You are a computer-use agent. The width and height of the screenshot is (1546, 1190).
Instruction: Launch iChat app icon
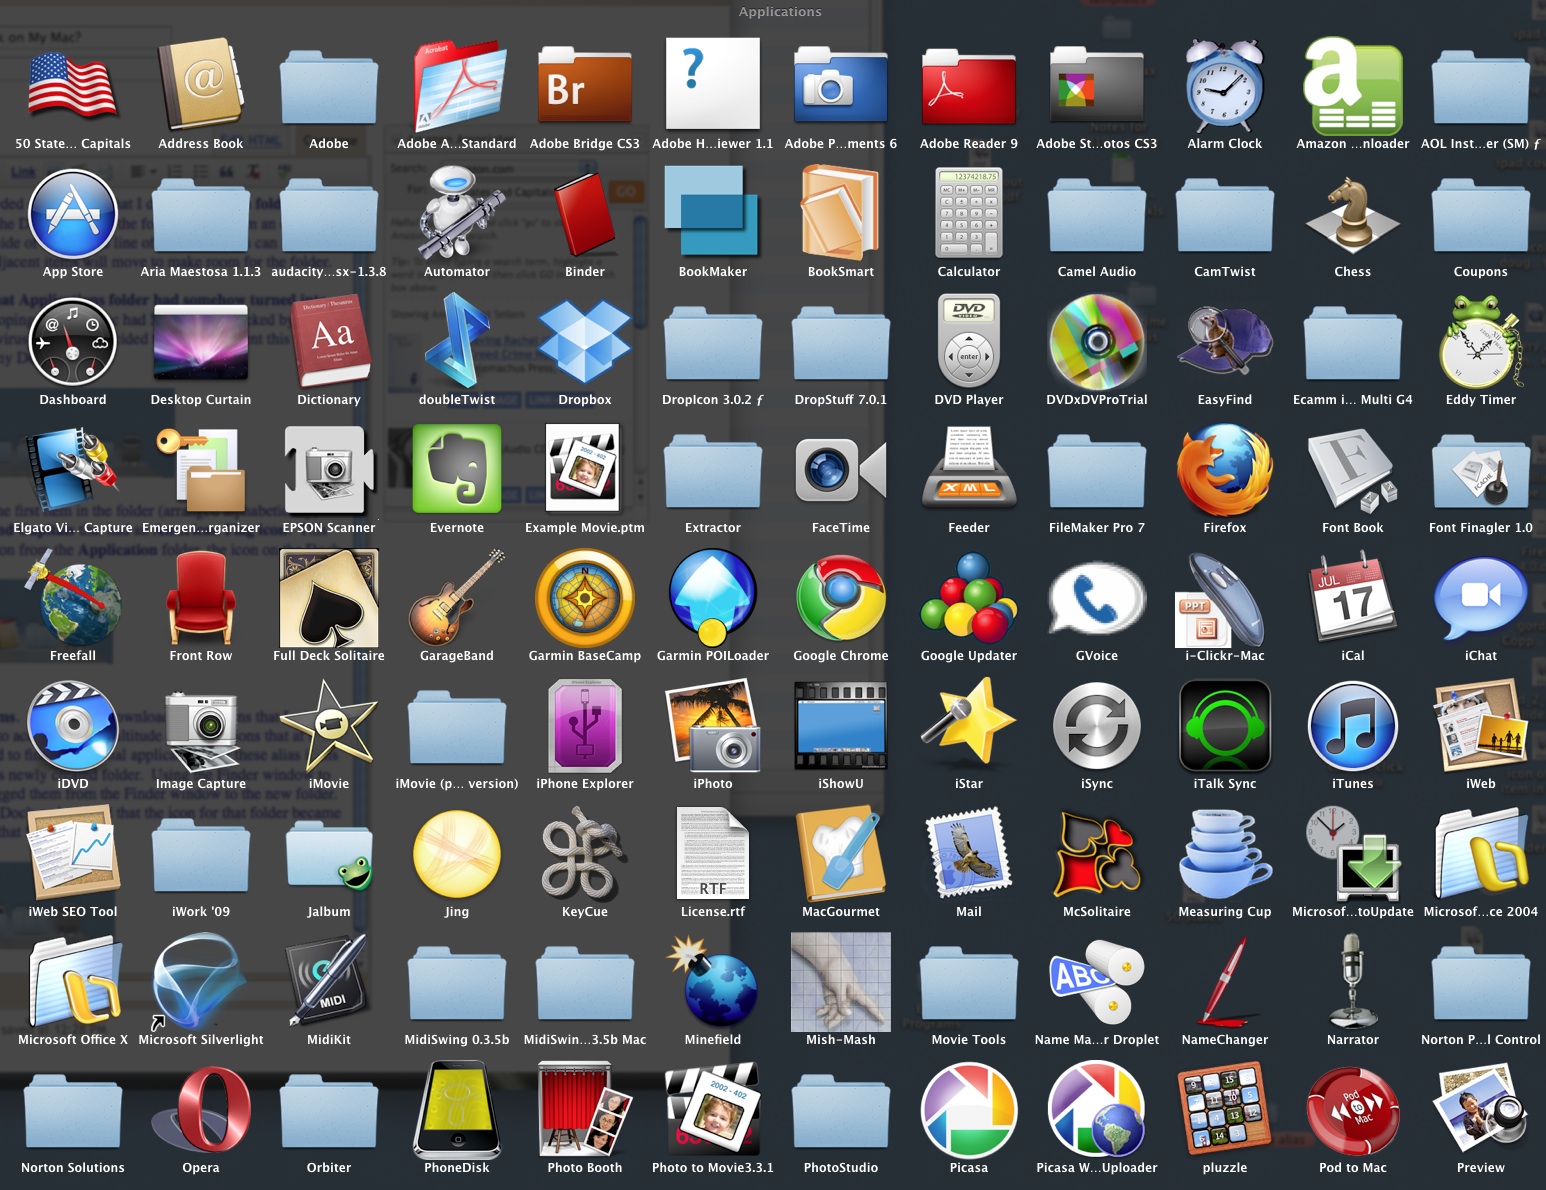pos(1481,597)
